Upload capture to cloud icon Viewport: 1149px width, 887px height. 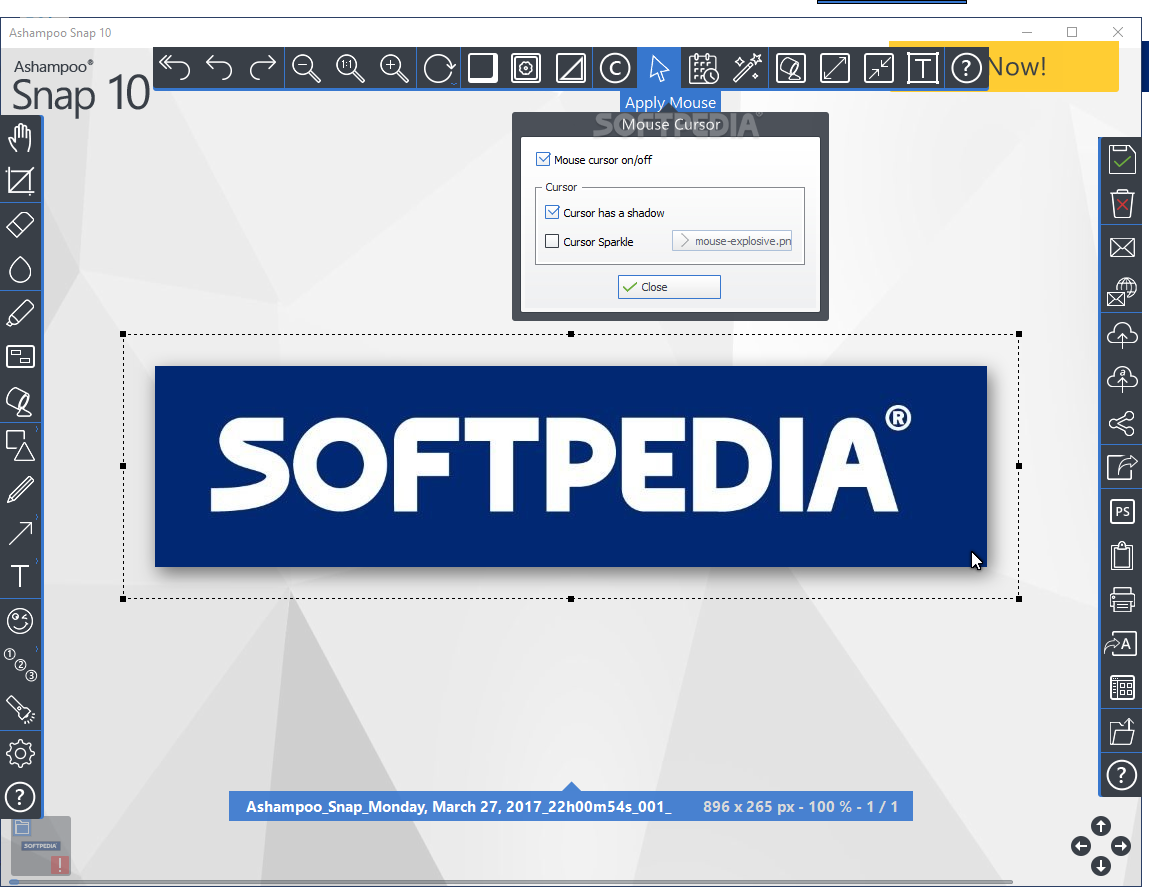pos(1122,336)
